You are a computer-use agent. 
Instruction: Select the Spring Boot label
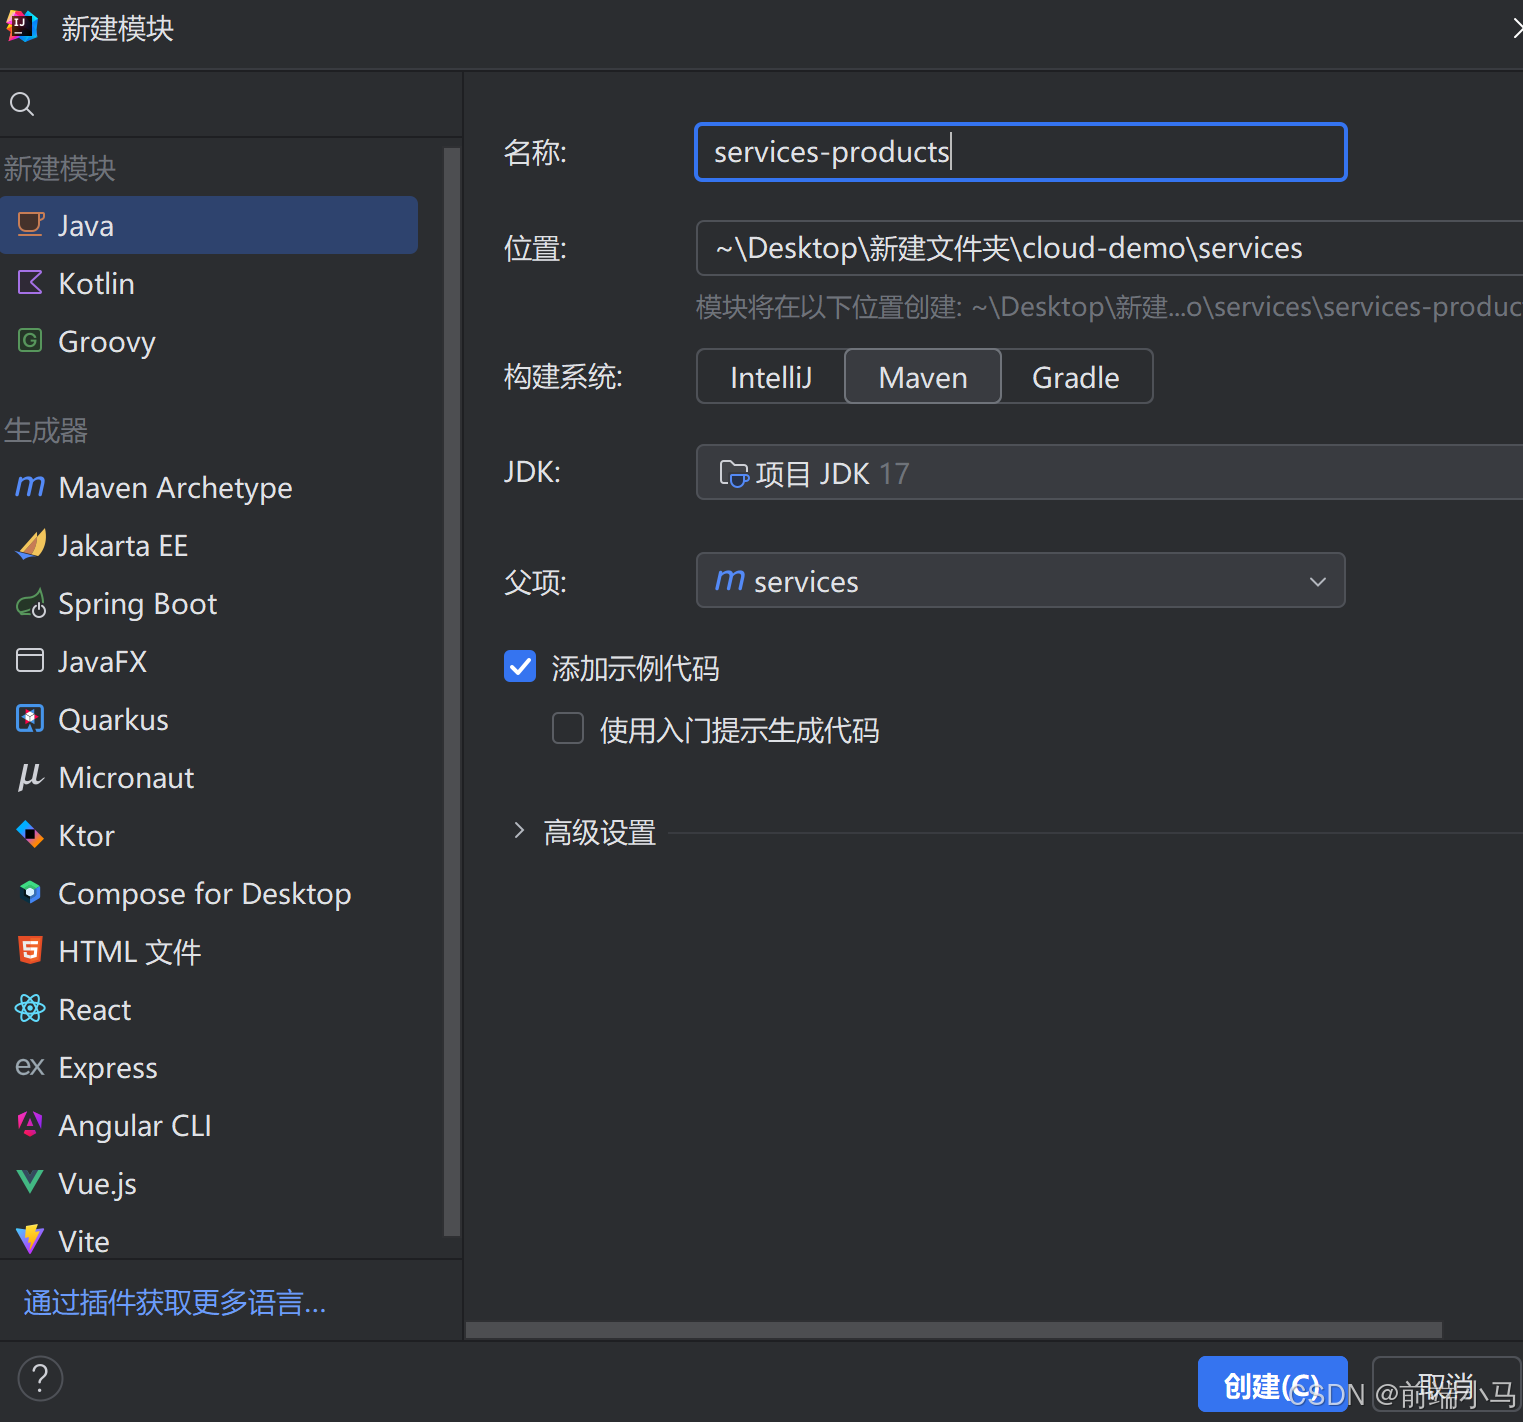pos(137,604)
